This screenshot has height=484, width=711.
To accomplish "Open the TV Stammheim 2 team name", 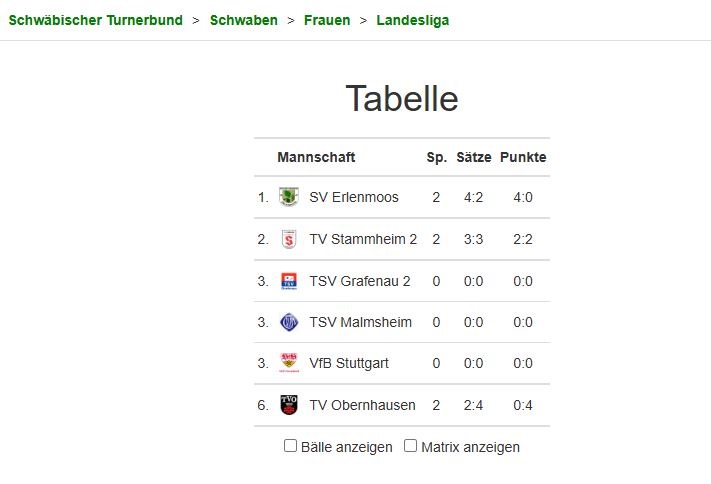I will click(362, 239).
